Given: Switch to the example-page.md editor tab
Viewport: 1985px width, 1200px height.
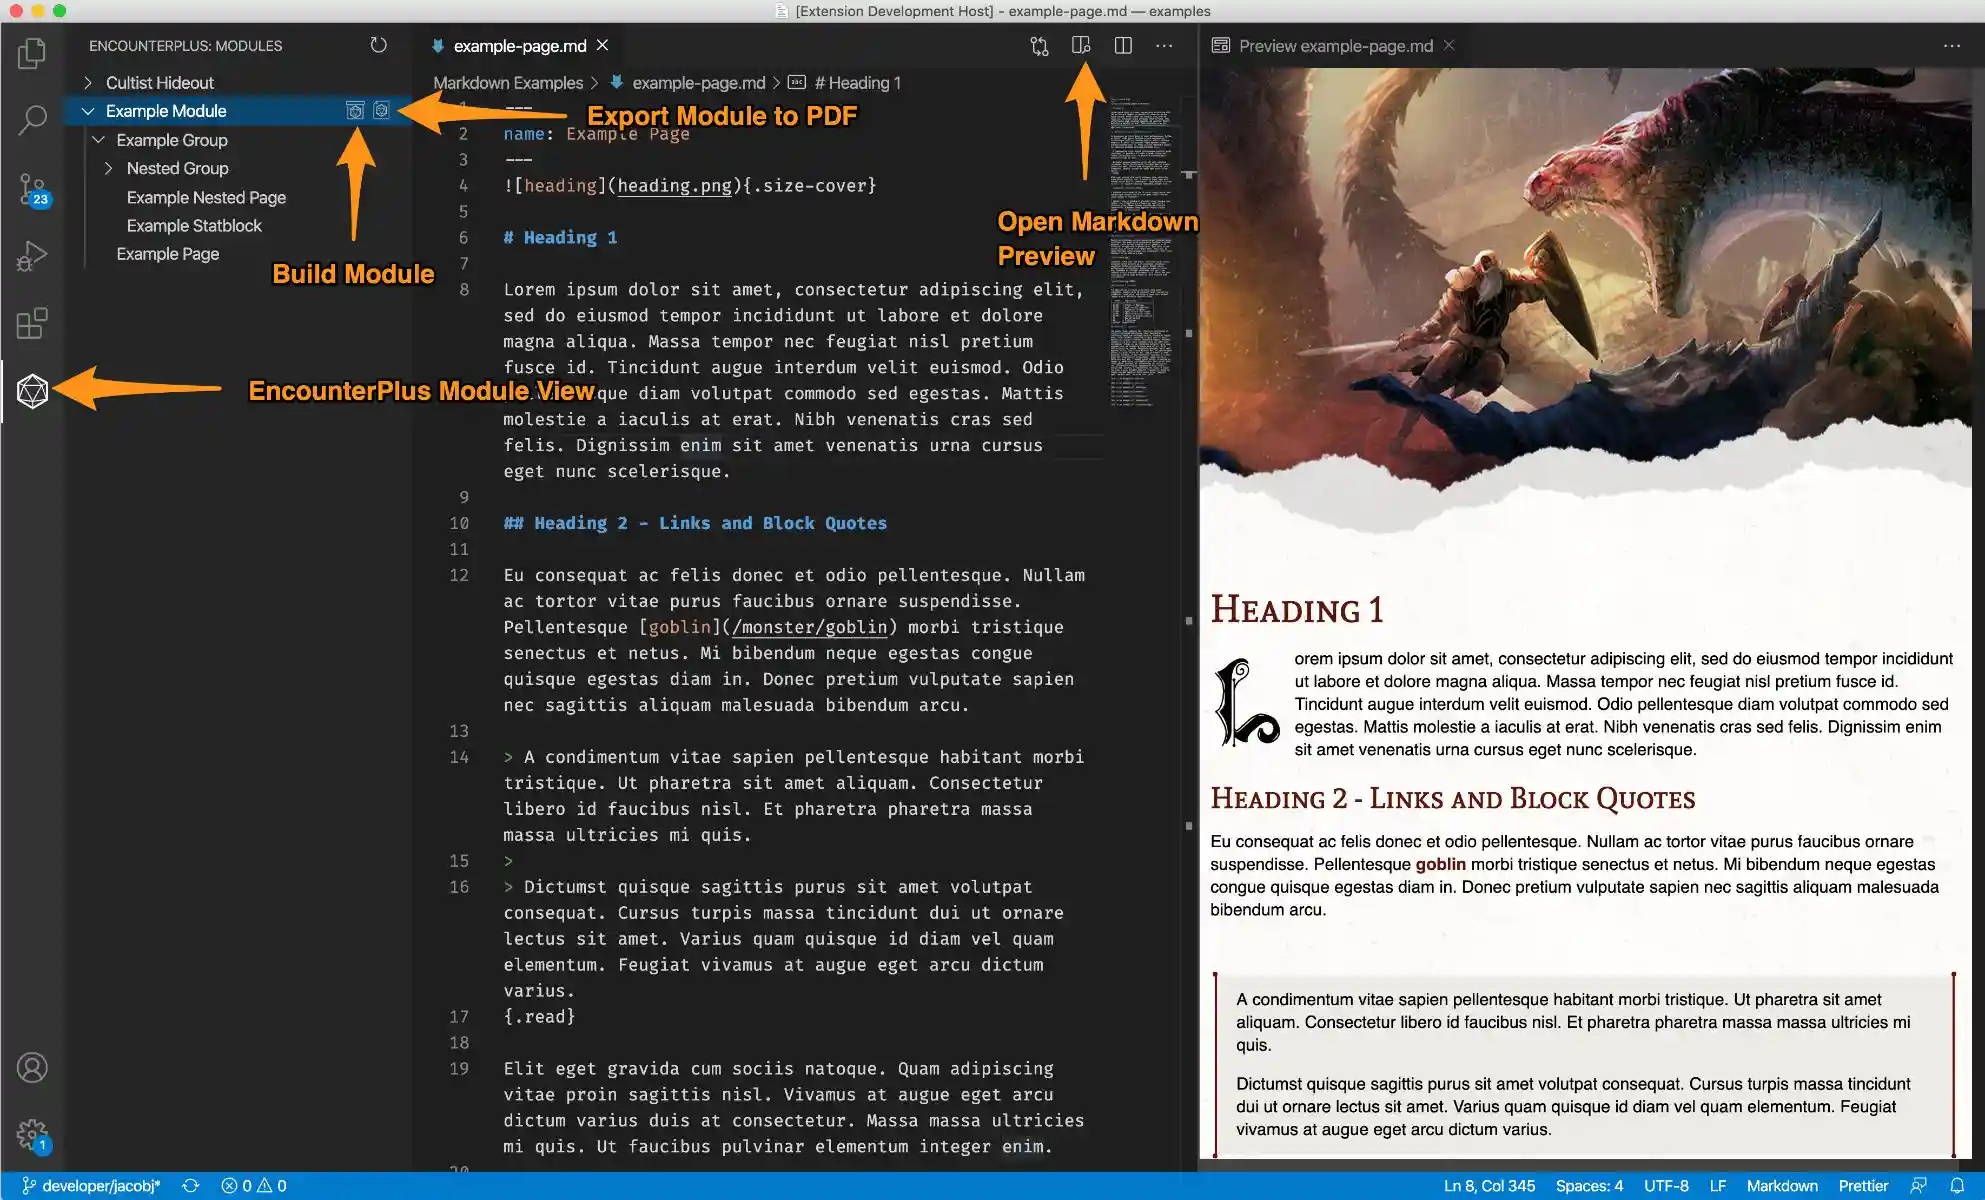Looking at the screenshot, I should tap(518, 46).
